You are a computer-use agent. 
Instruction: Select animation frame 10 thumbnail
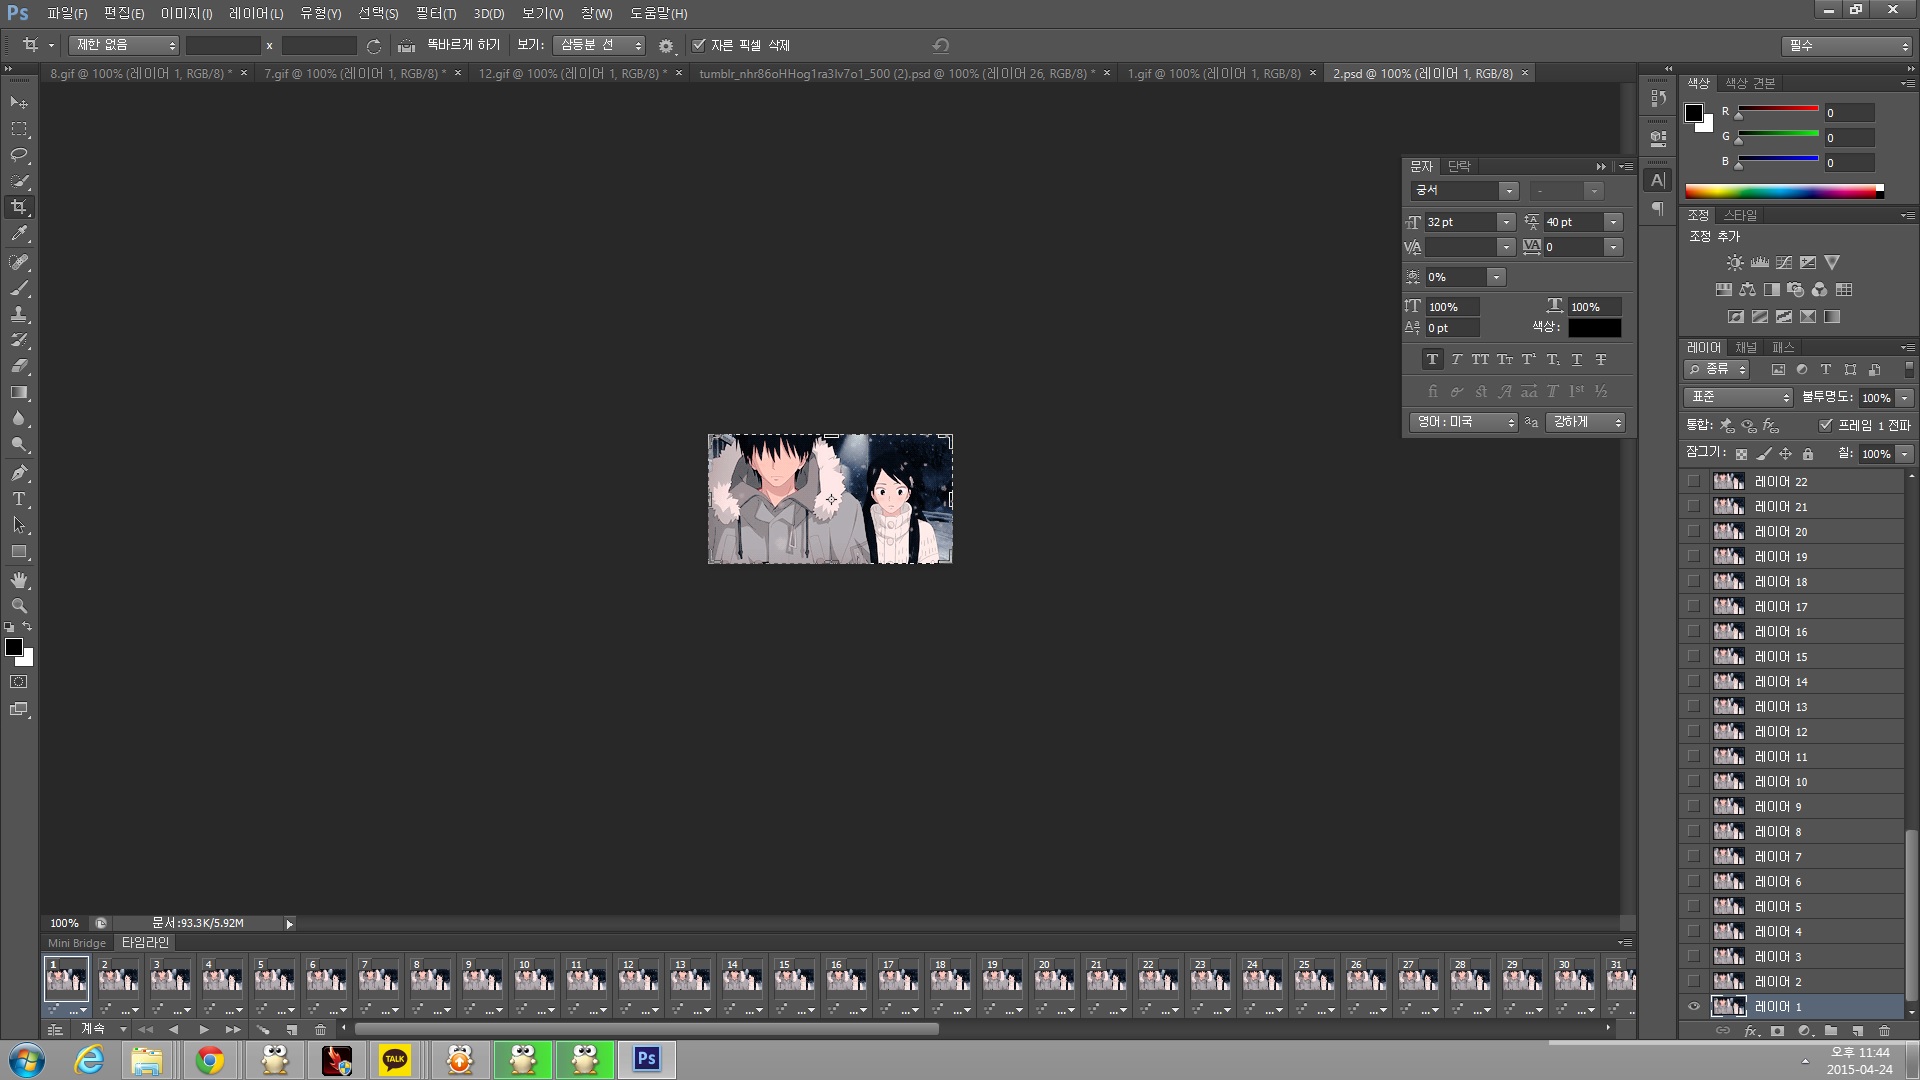click(534, 978)
